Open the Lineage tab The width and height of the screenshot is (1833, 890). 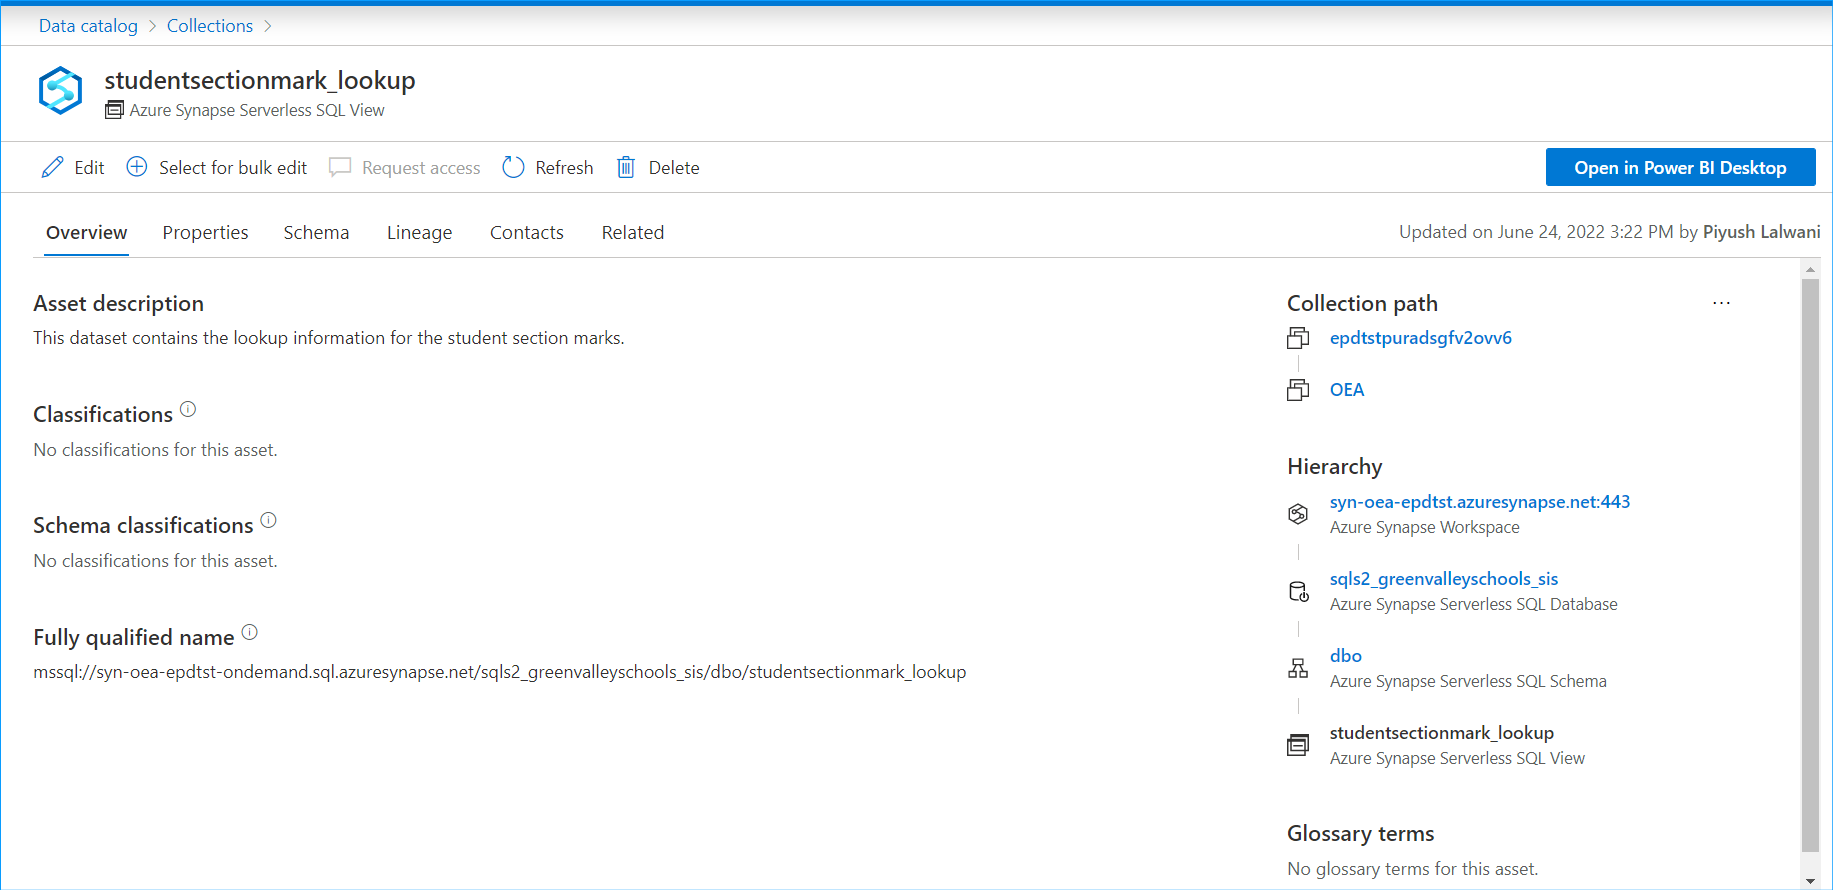419,232
